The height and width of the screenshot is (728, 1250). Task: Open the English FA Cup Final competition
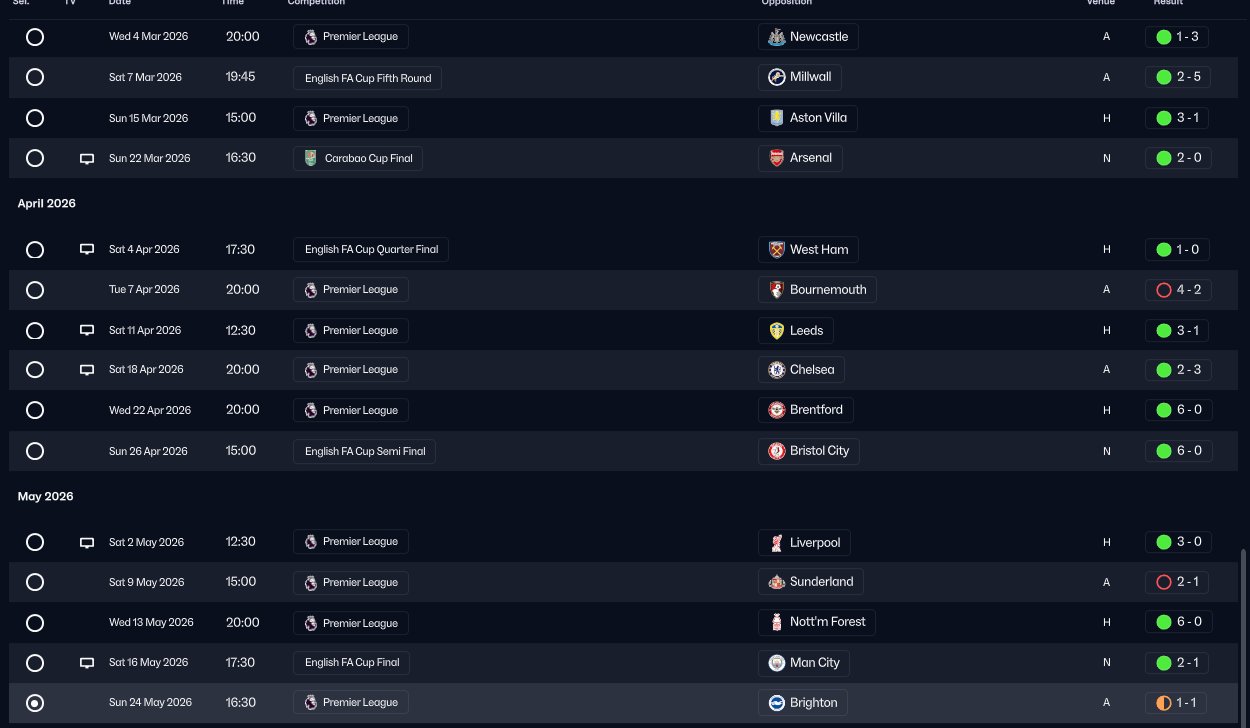352,662
